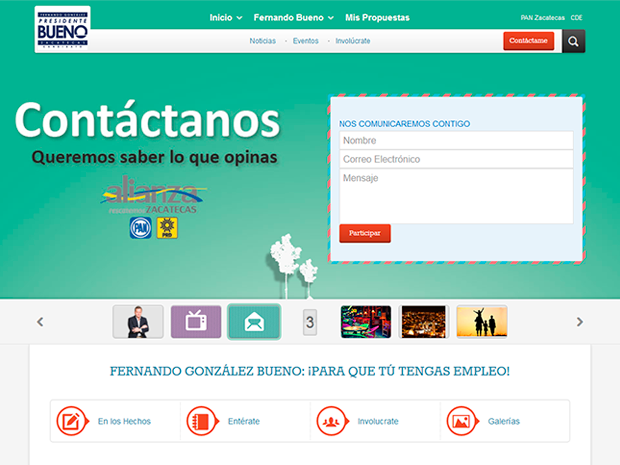620x465 pixels.
Task: Focus the Mensaje text area
Action: [x=456, y=196]
